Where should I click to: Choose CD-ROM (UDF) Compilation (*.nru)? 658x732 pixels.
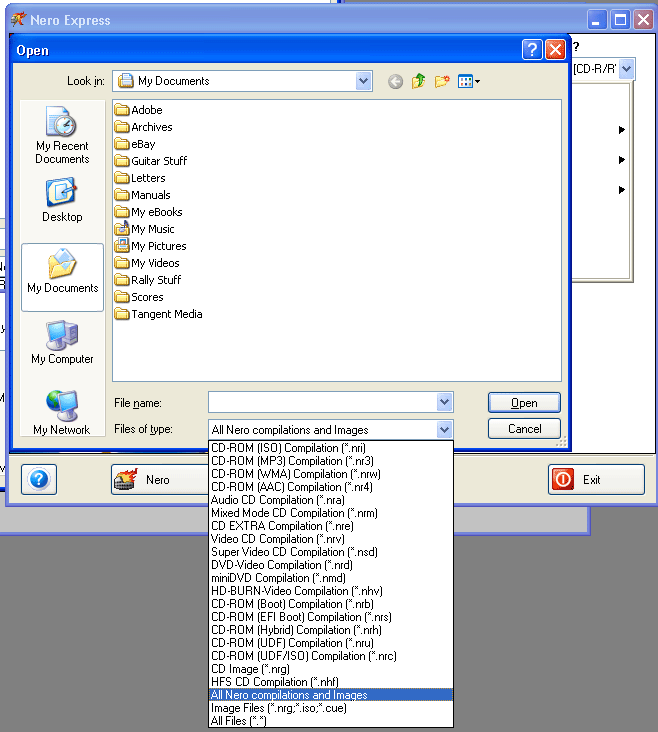331,643
